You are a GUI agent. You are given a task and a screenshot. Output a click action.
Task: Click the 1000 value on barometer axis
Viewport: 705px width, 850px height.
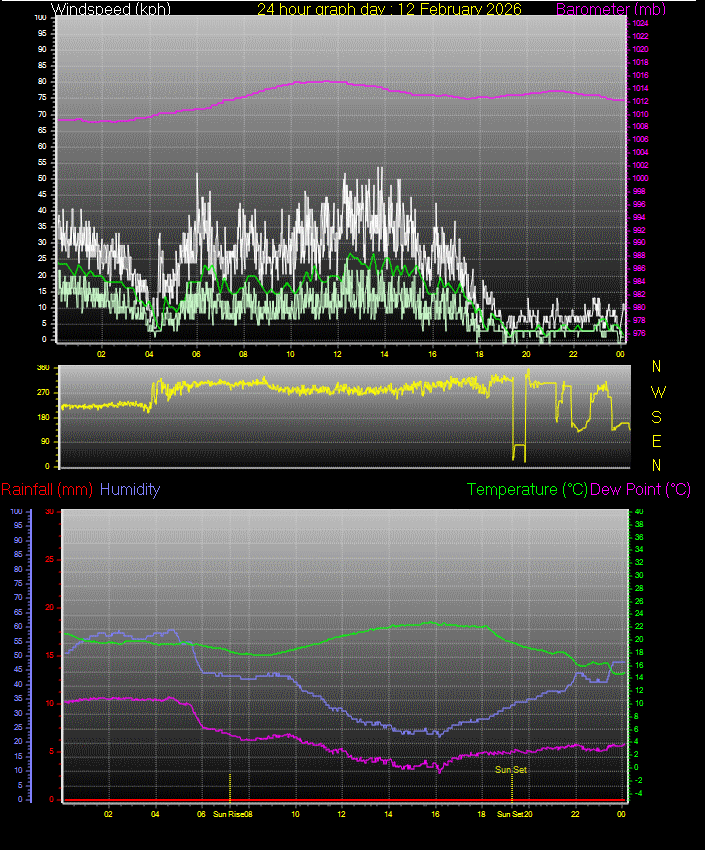[641, 178]
